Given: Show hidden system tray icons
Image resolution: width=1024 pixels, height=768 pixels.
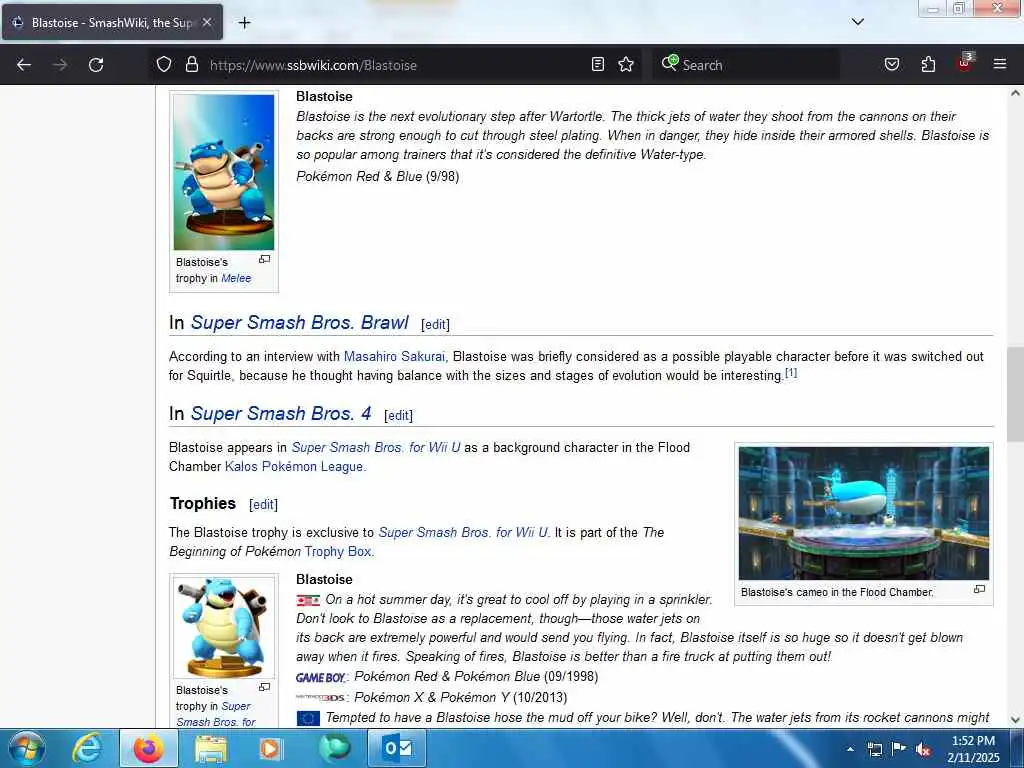Looking at the screenshot, I should coord(850,749).
